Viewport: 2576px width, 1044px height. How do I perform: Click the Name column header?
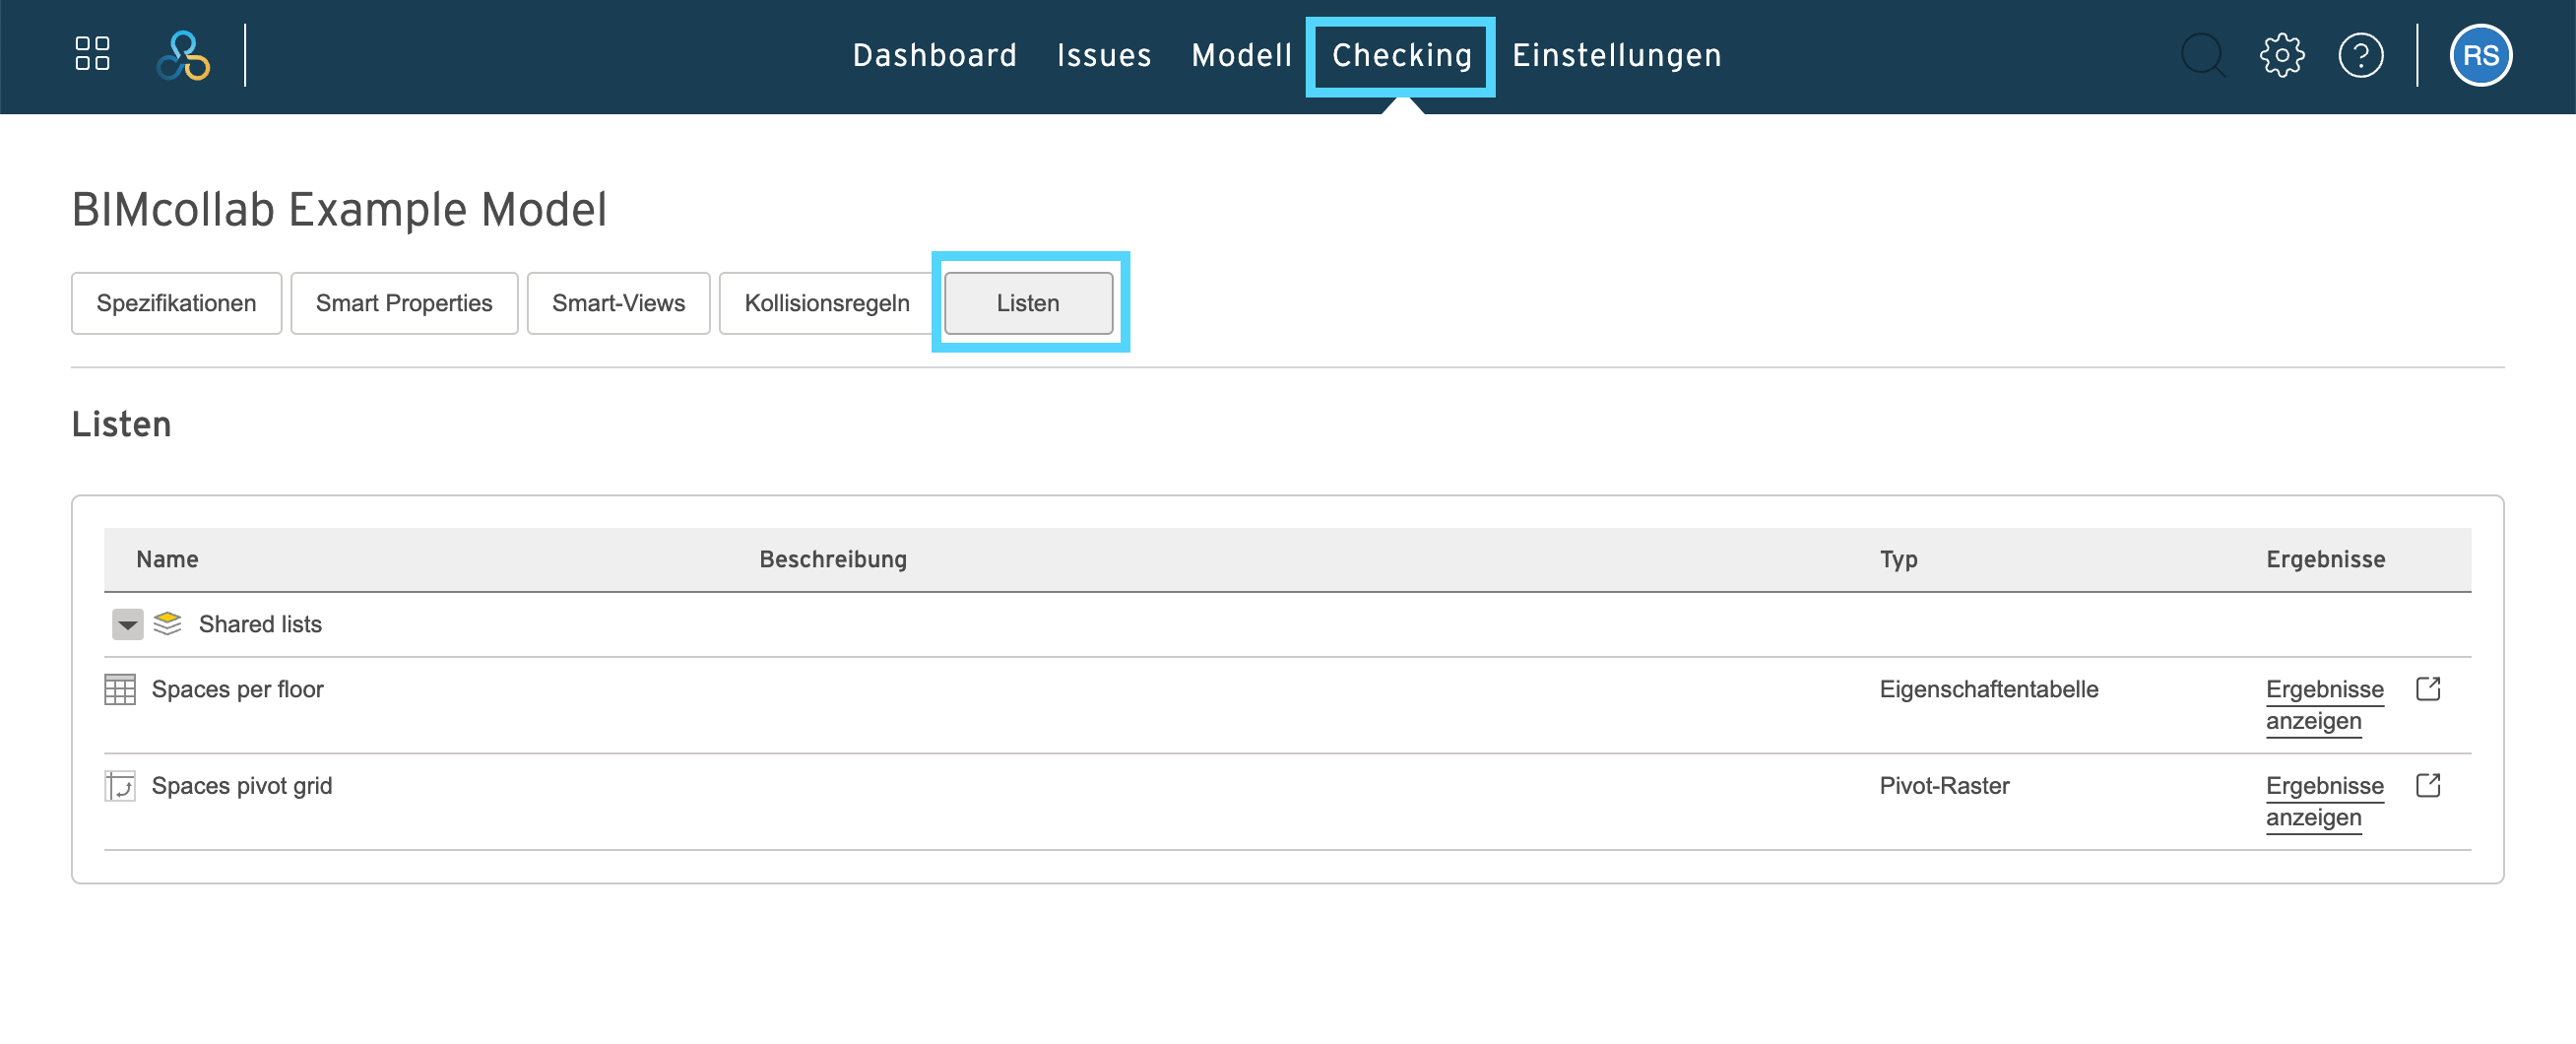coord(167,559)
